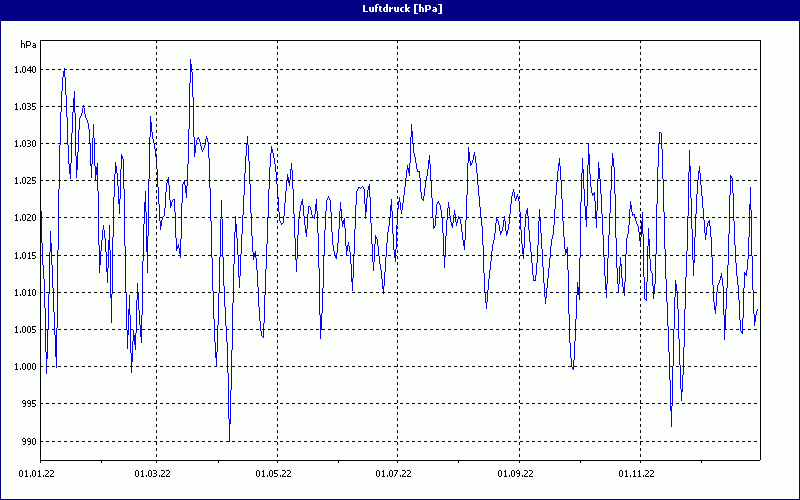This screenshot has width=800, height=500.
Task: Click the 01.07.22 date marker
Action: [395, 471]
